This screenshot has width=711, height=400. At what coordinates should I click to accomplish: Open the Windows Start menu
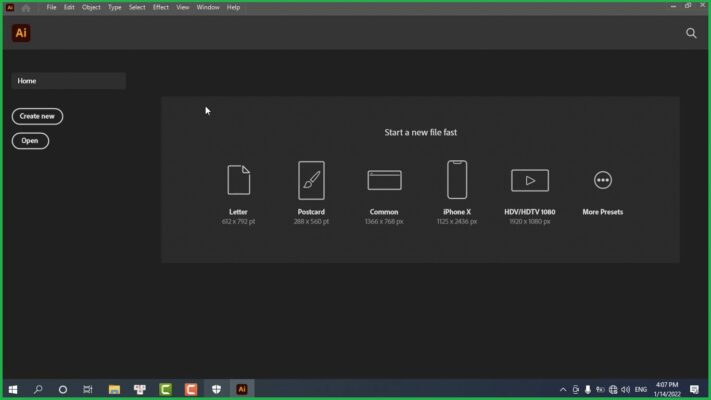point(13,389)
